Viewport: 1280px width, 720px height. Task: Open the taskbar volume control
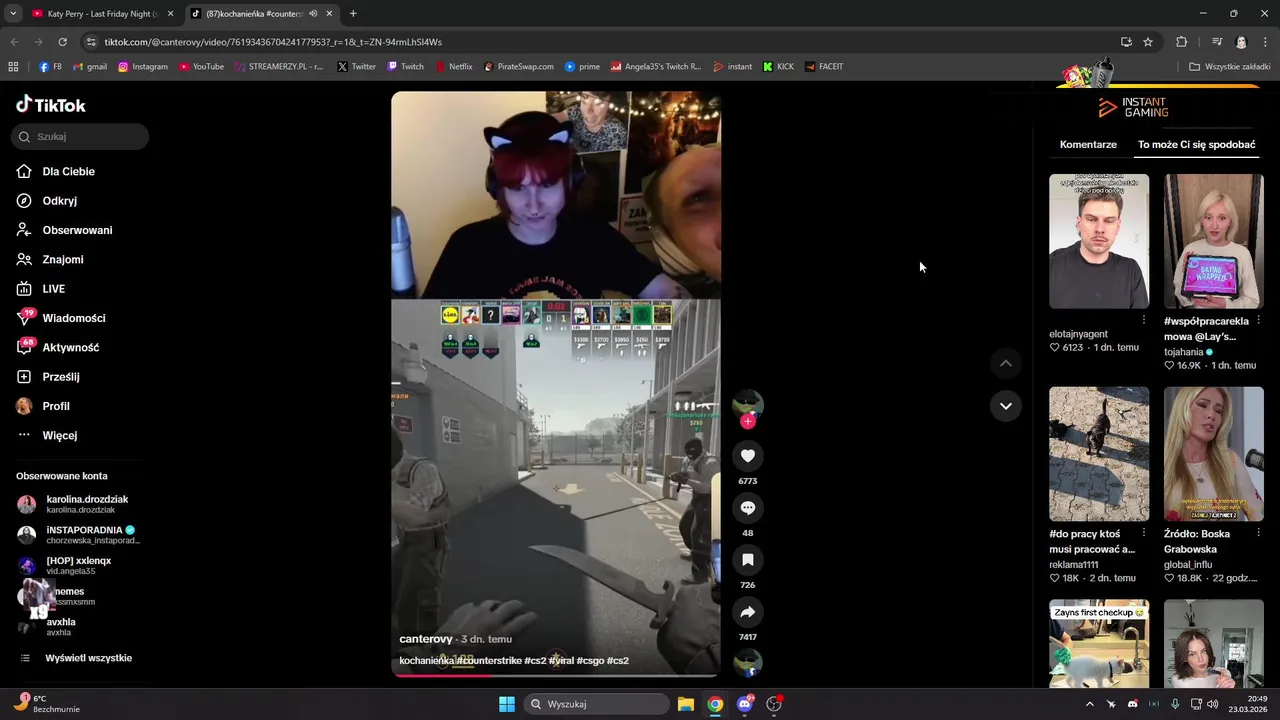(1213, 704)
